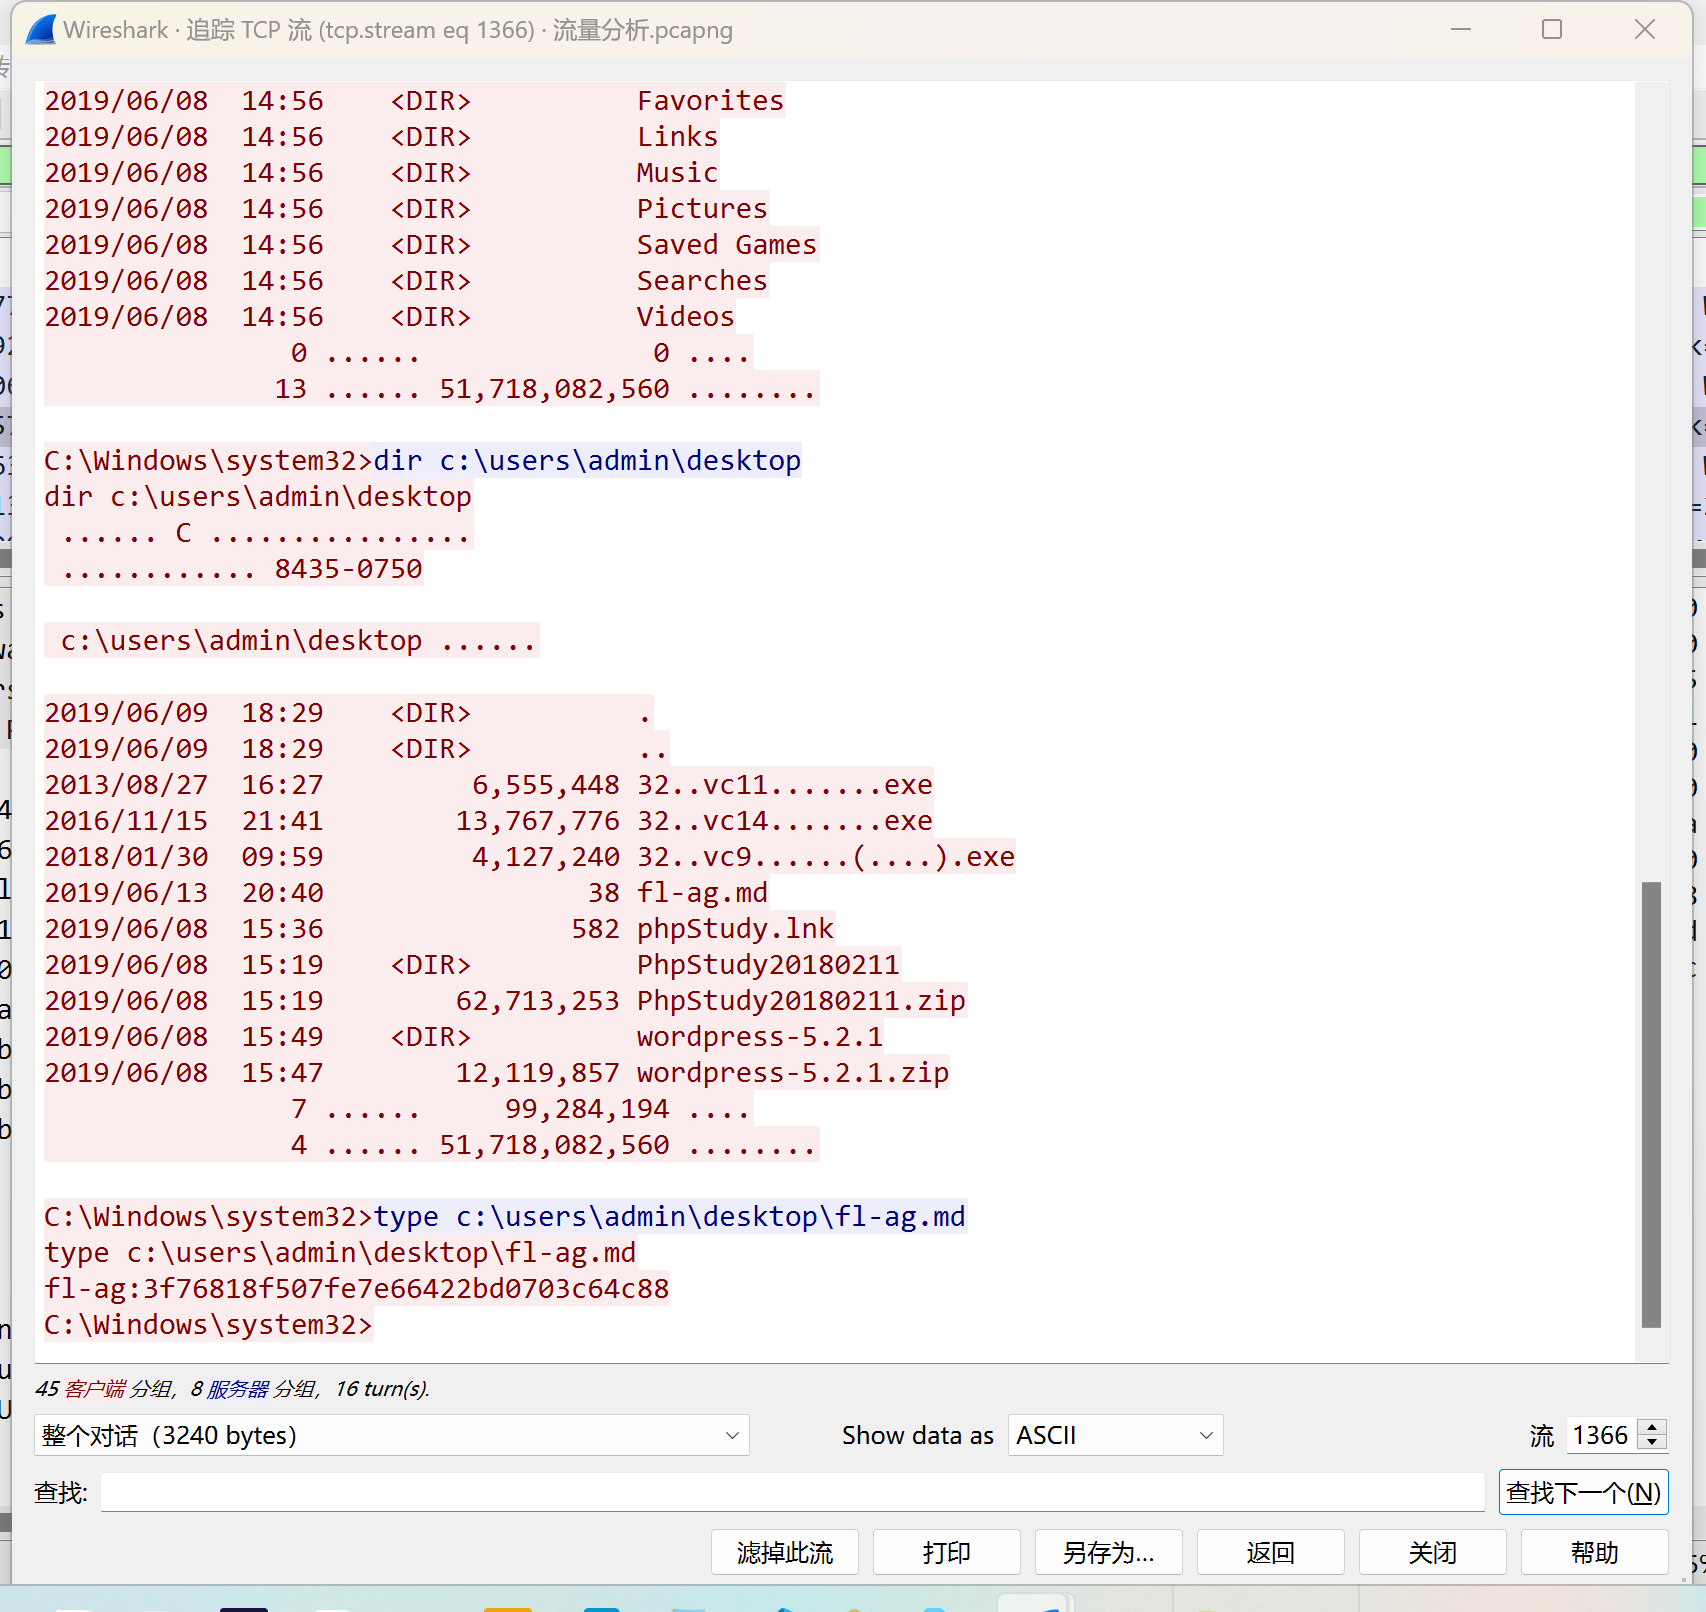The image size is (1706, 1612).
Task: Click the stream number field showing 1366
Action: (x=1602, y=1435)
